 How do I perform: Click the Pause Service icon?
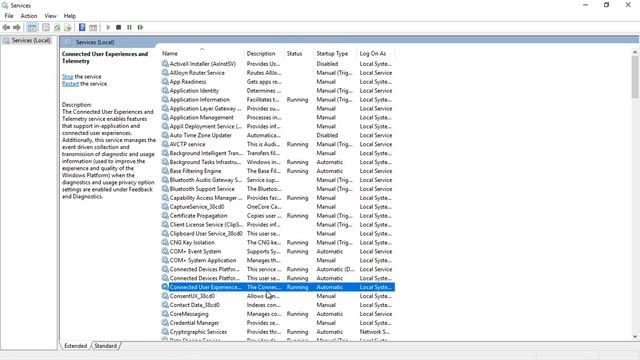coord(129,27)
